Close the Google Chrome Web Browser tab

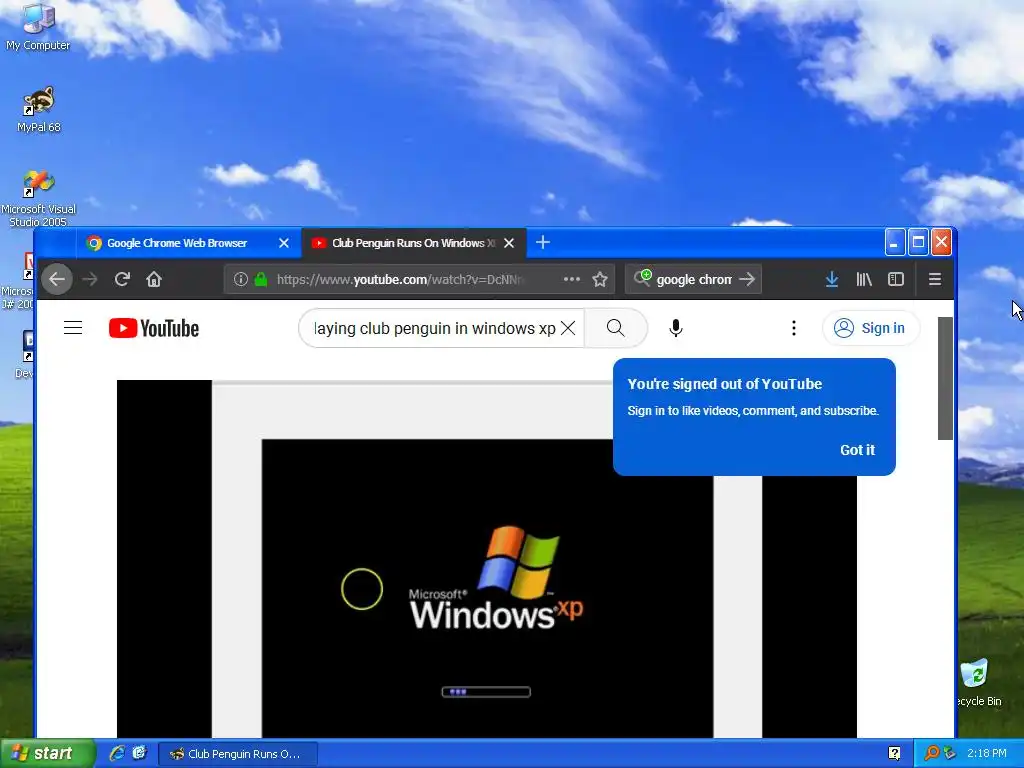coord(283,243)
